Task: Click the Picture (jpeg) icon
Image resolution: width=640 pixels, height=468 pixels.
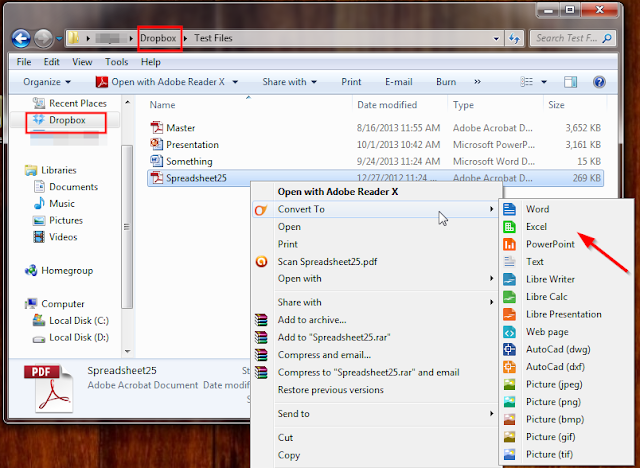Action: (509, 384)
